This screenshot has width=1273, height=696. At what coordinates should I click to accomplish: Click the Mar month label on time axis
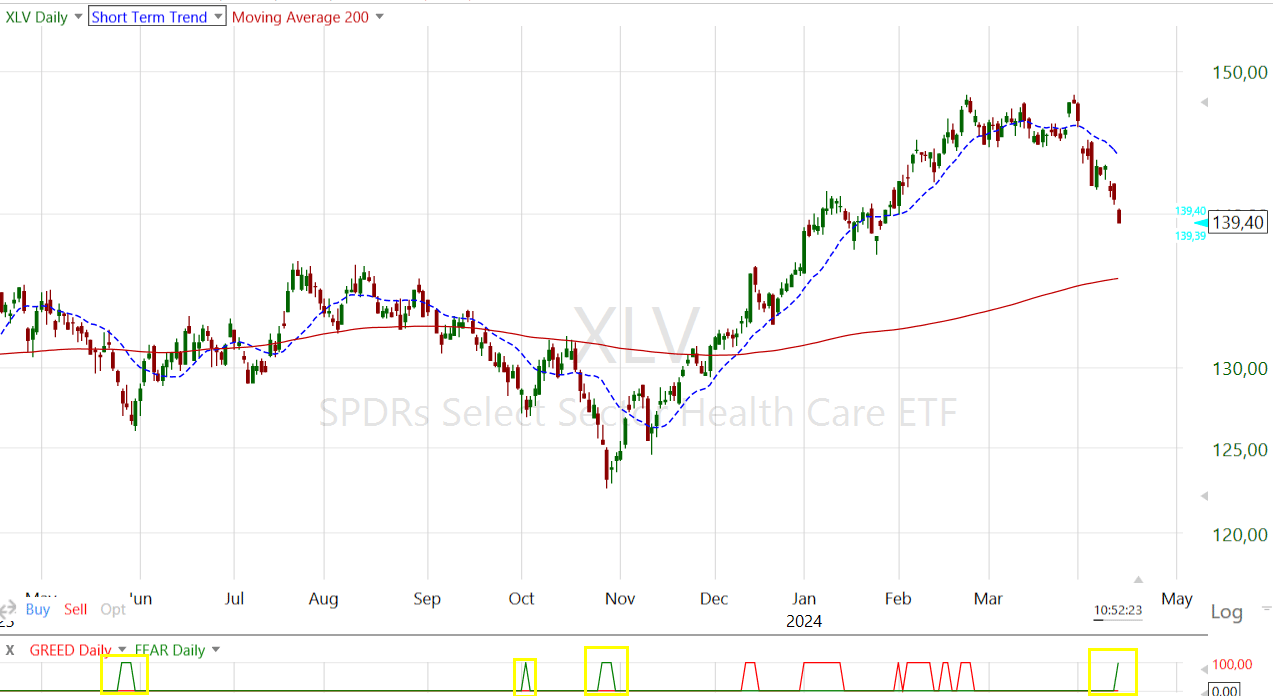pos(989,599)
